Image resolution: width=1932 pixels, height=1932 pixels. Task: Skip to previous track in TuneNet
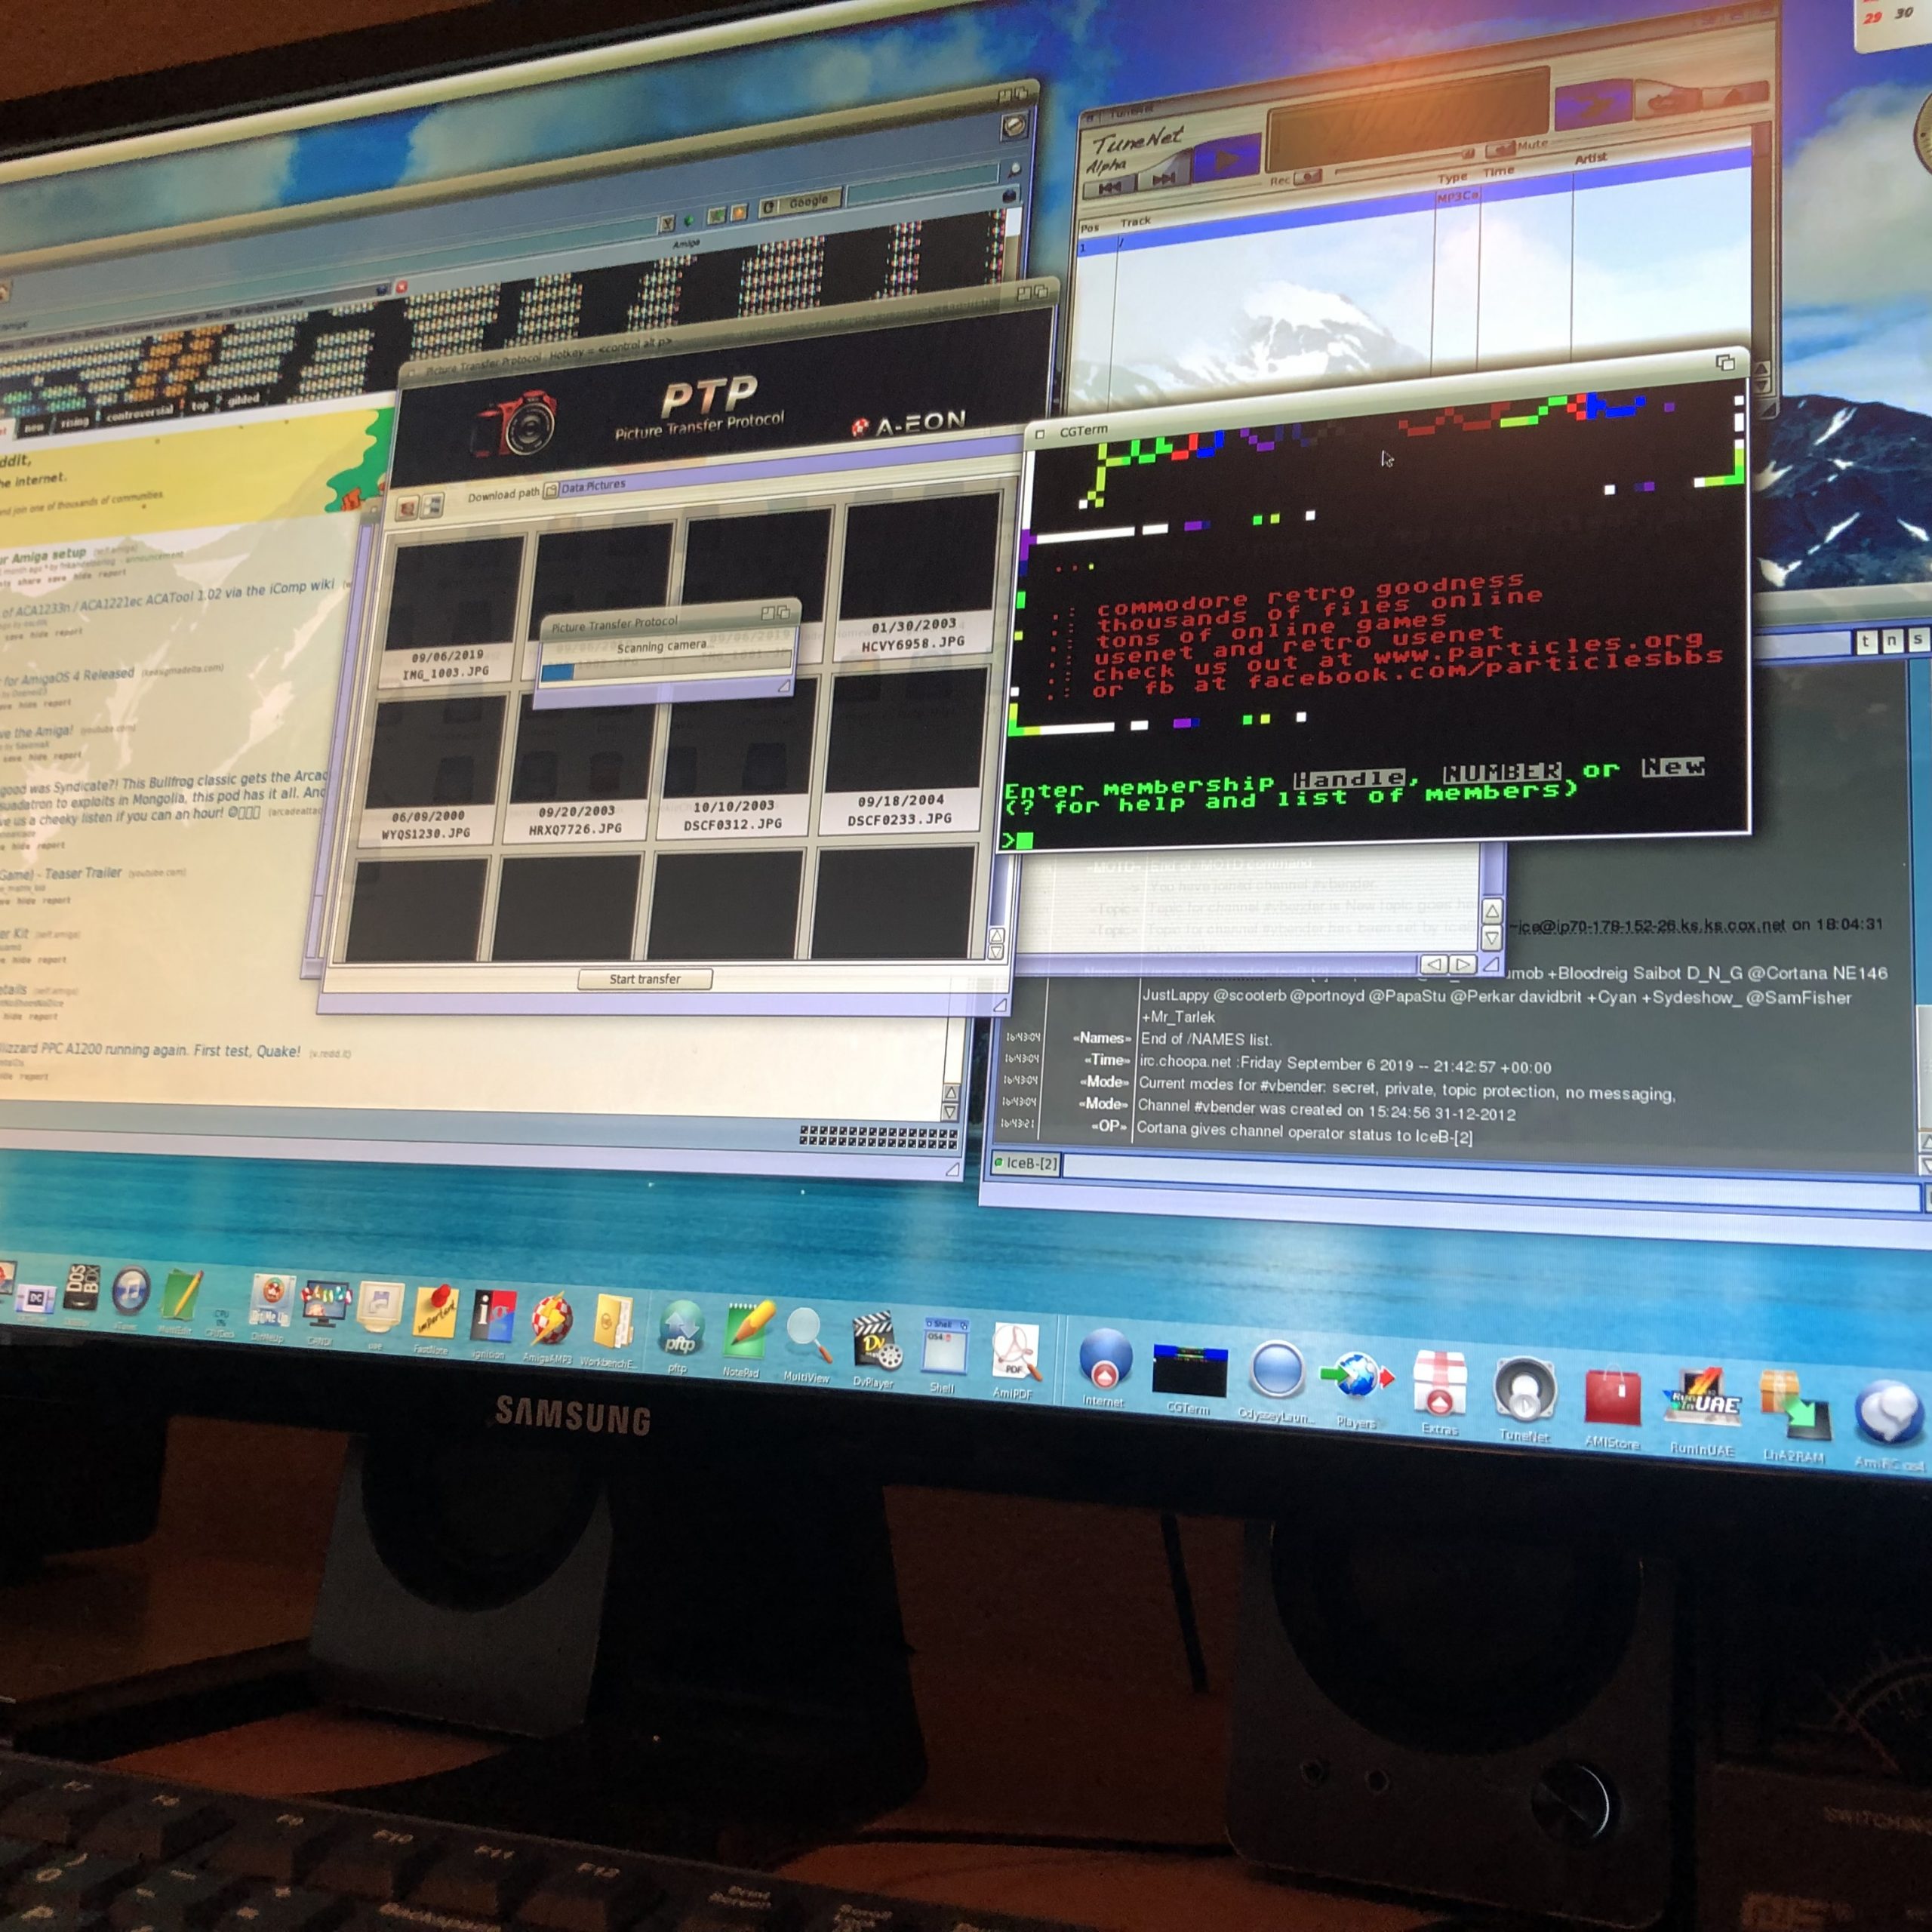1109,187
